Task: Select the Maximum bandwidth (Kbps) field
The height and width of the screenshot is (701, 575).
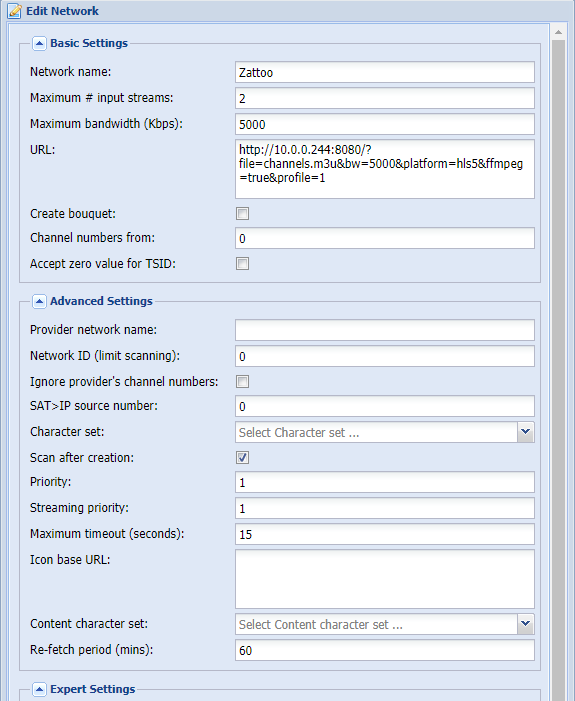Action: (385, 124)
